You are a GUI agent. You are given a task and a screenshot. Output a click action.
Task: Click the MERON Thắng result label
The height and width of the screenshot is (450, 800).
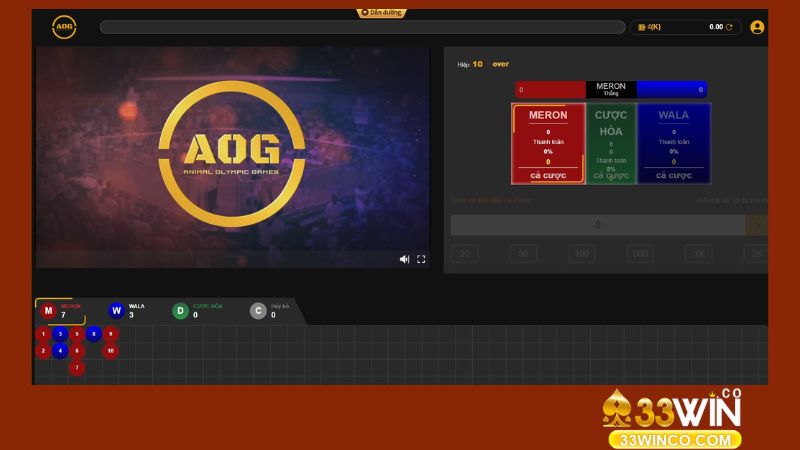(x=611, y=89)
